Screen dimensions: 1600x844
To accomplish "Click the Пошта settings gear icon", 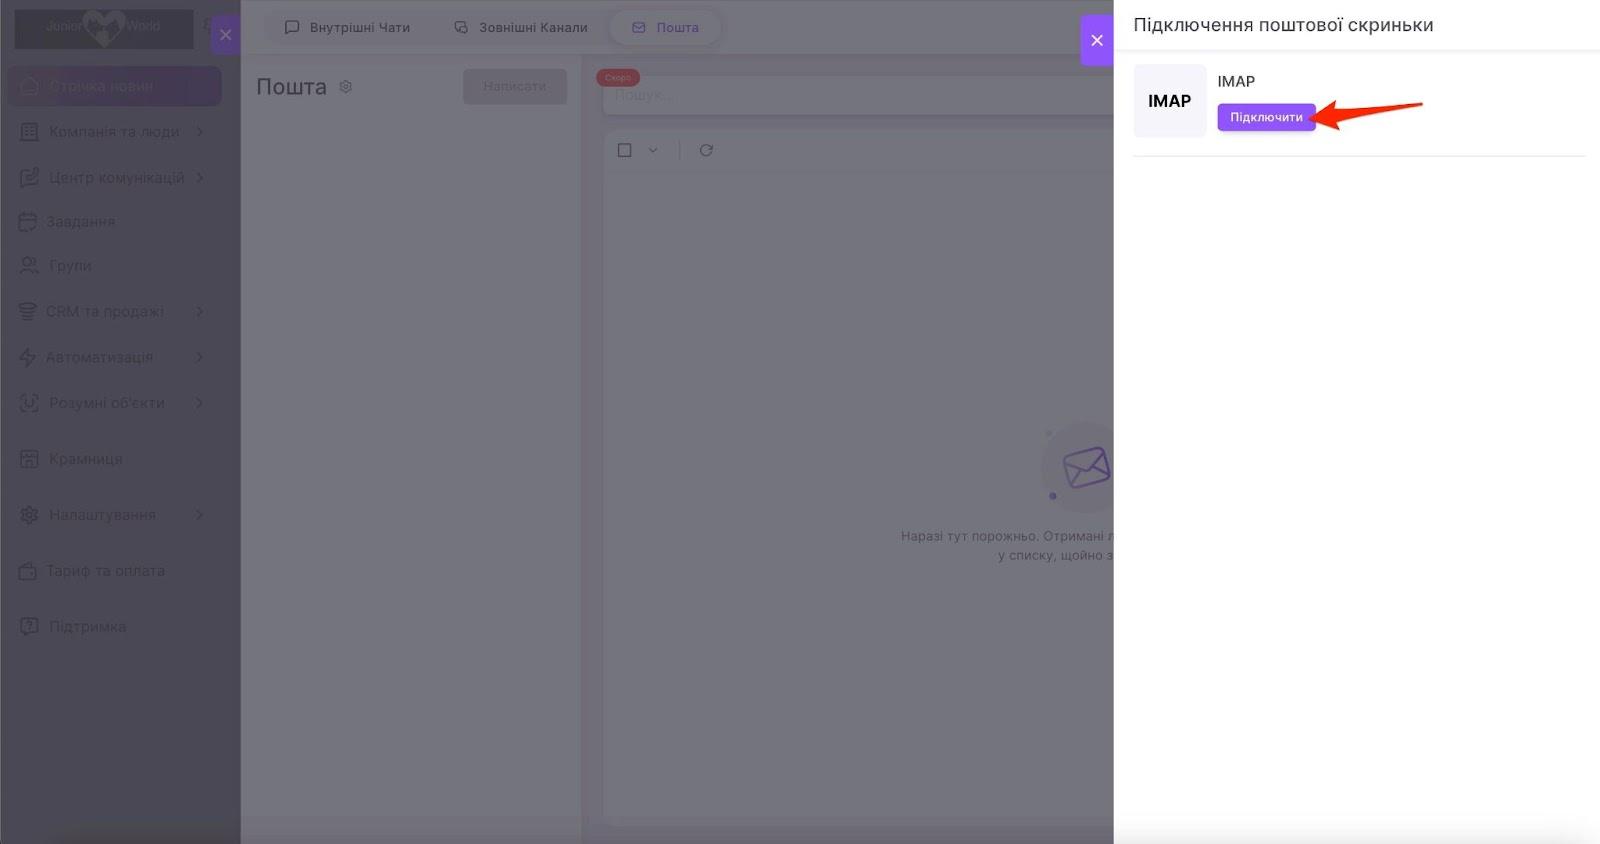I will pyautogui.click(x=346, y=86).
